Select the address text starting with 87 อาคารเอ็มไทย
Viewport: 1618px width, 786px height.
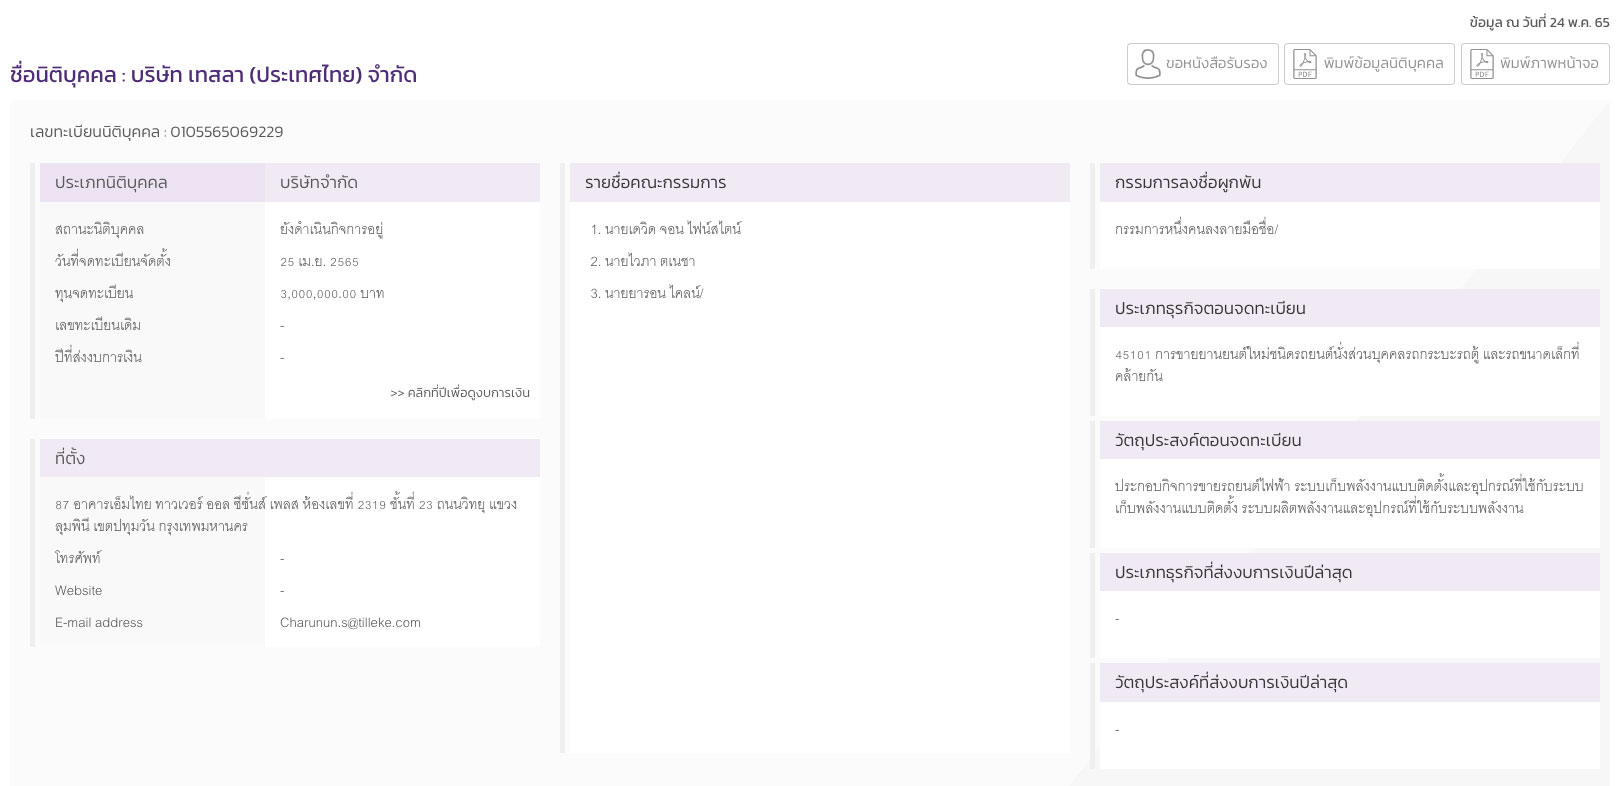click(286, 515)
